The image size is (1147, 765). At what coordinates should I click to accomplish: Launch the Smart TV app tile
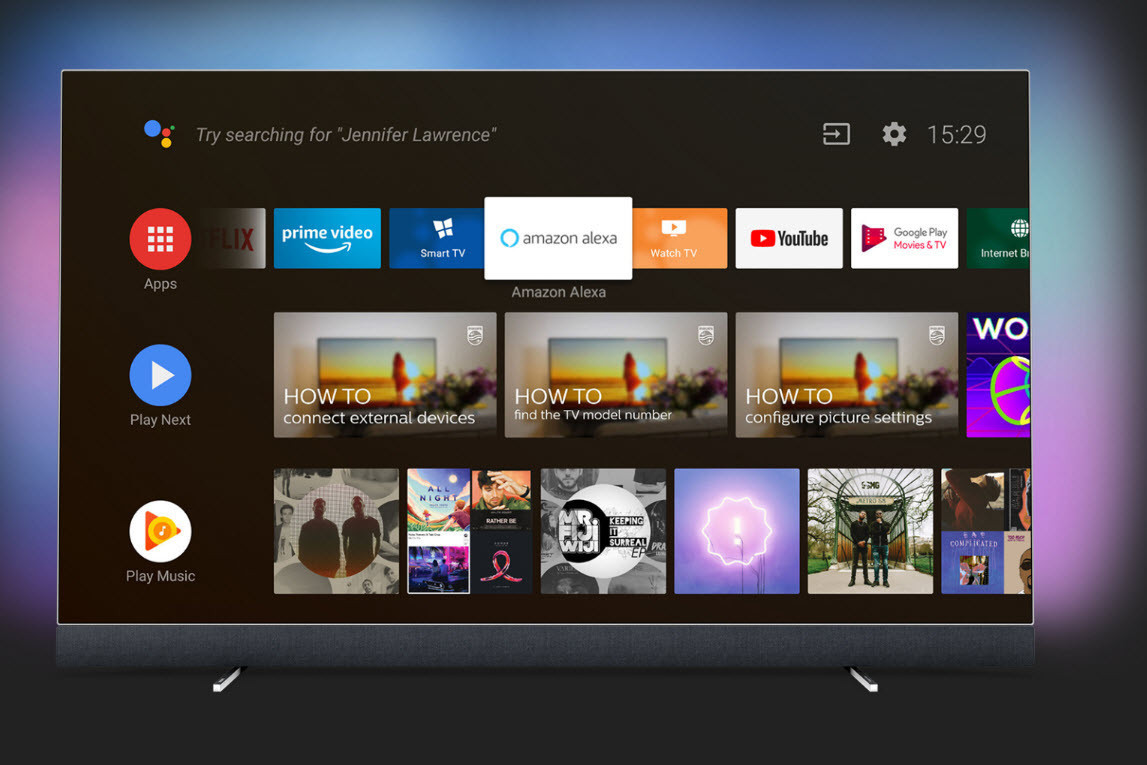[442, 238]
